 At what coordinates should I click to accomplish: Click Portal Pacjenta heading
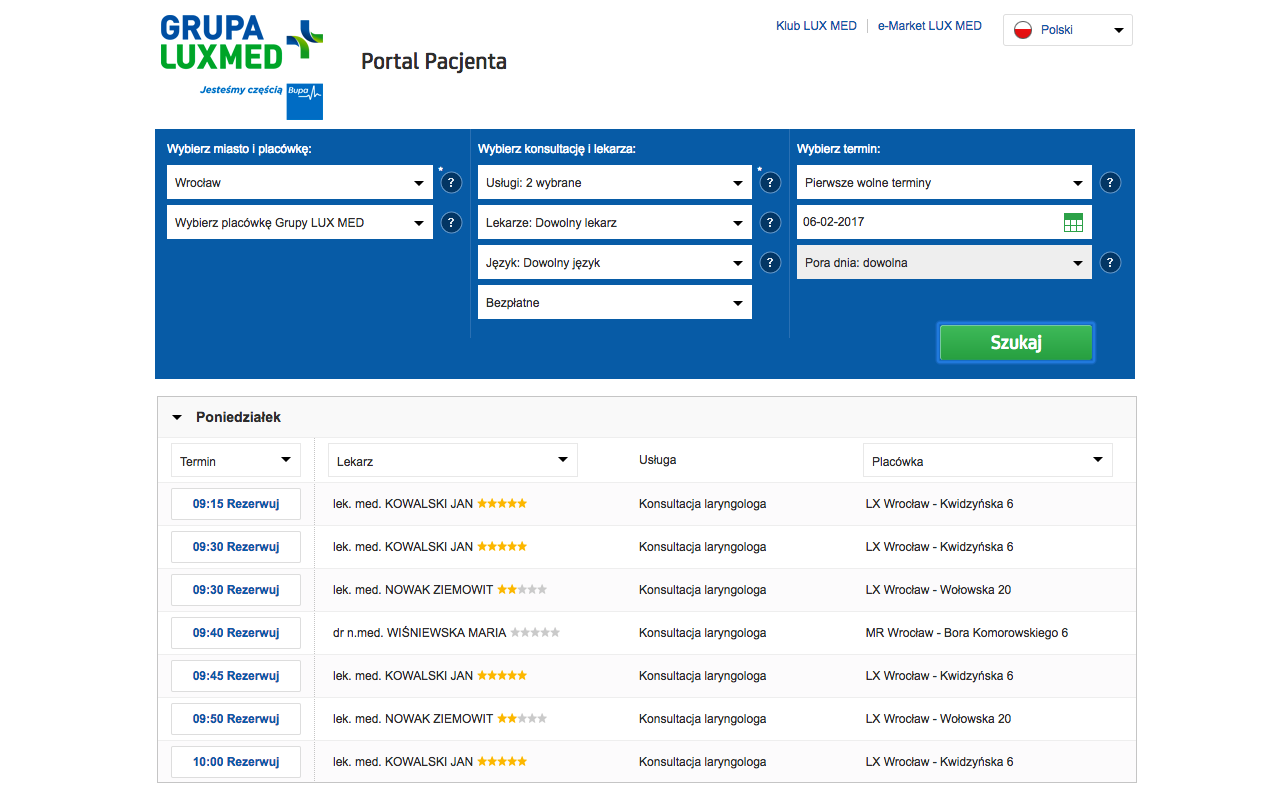pos(434,62)
